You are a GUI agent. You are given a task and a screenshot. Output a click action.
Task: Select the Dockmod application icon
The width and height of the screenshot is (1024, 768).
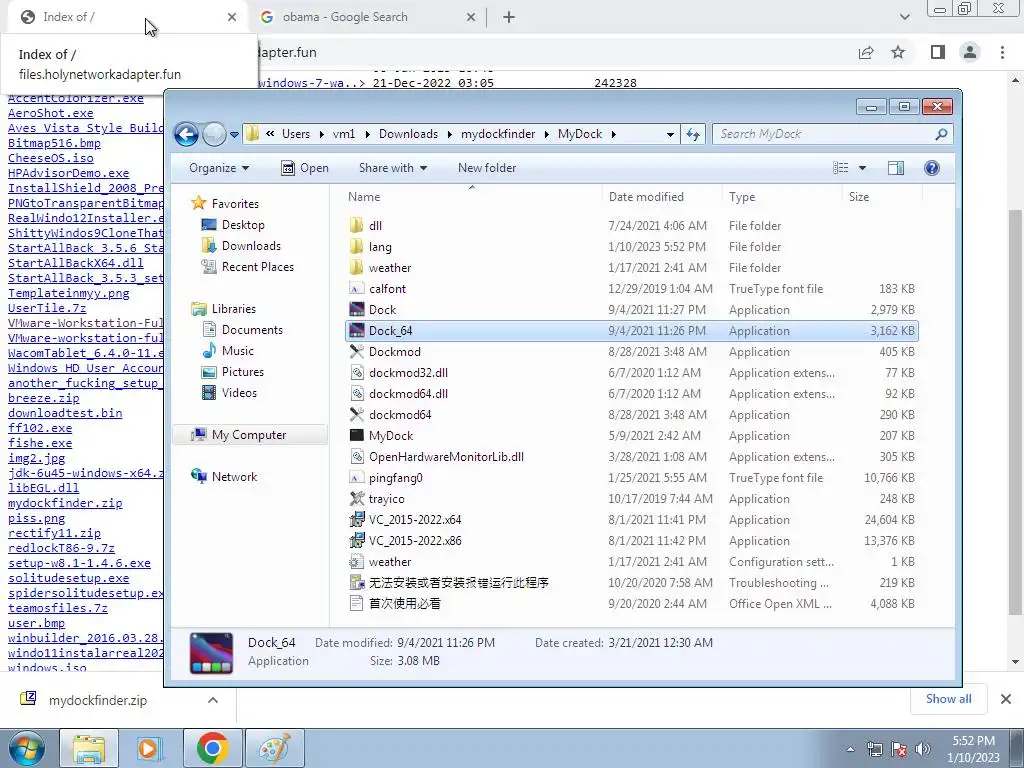[x=357, y=351]
